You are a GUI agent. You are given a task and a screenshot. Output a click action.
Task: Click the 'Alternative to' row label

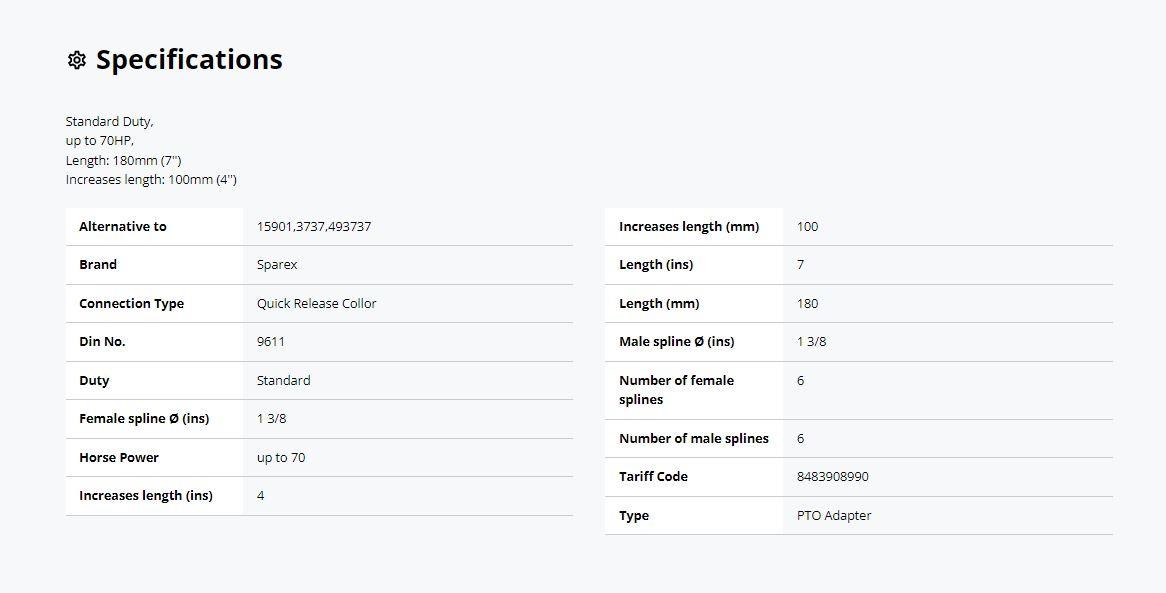(123, 227)
